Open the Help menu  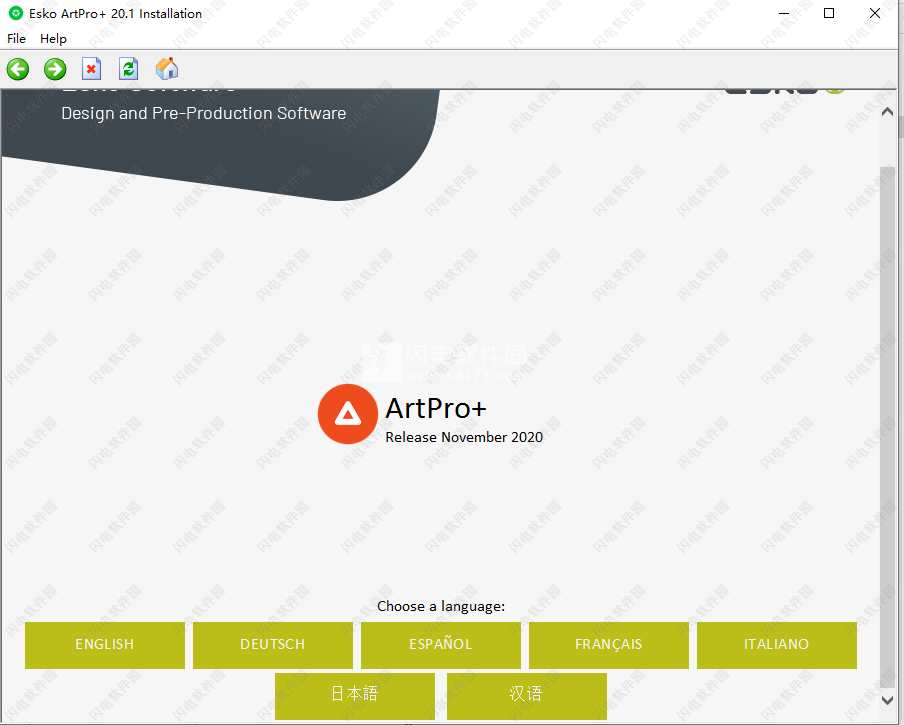(x=53, y=39)
